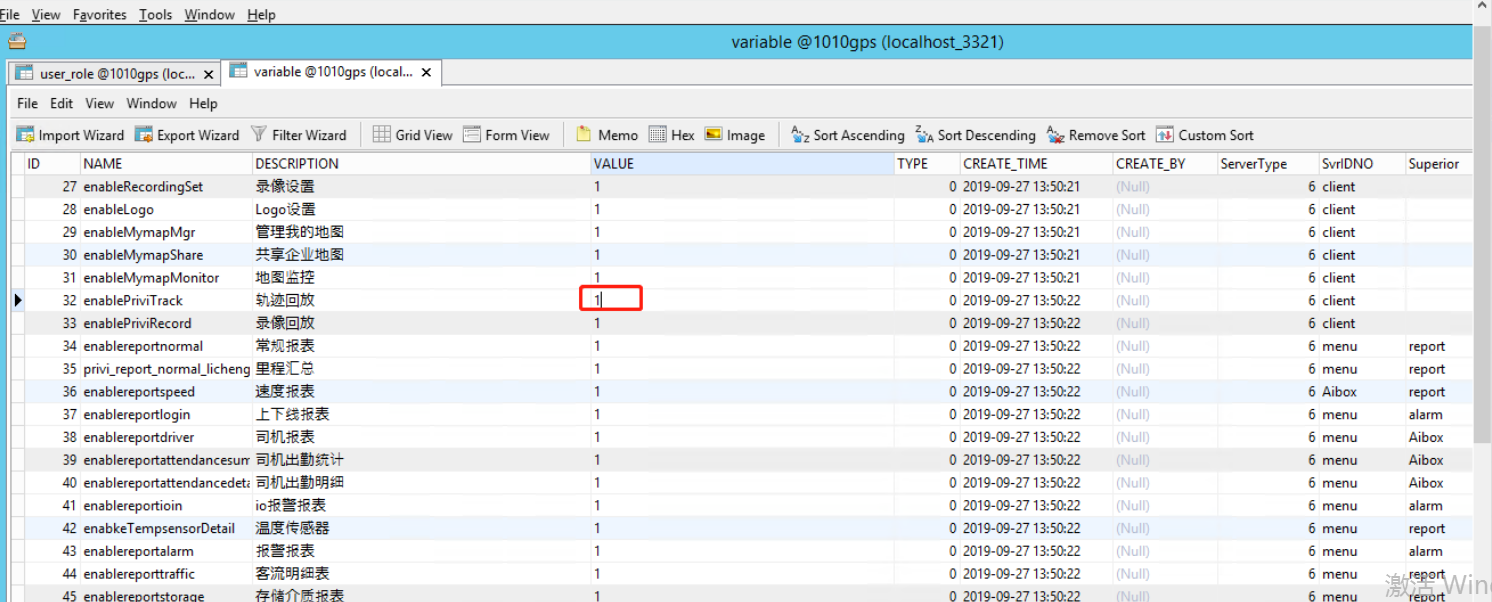
Task: Switch to Form View
Action: click(x=506, y=135)
